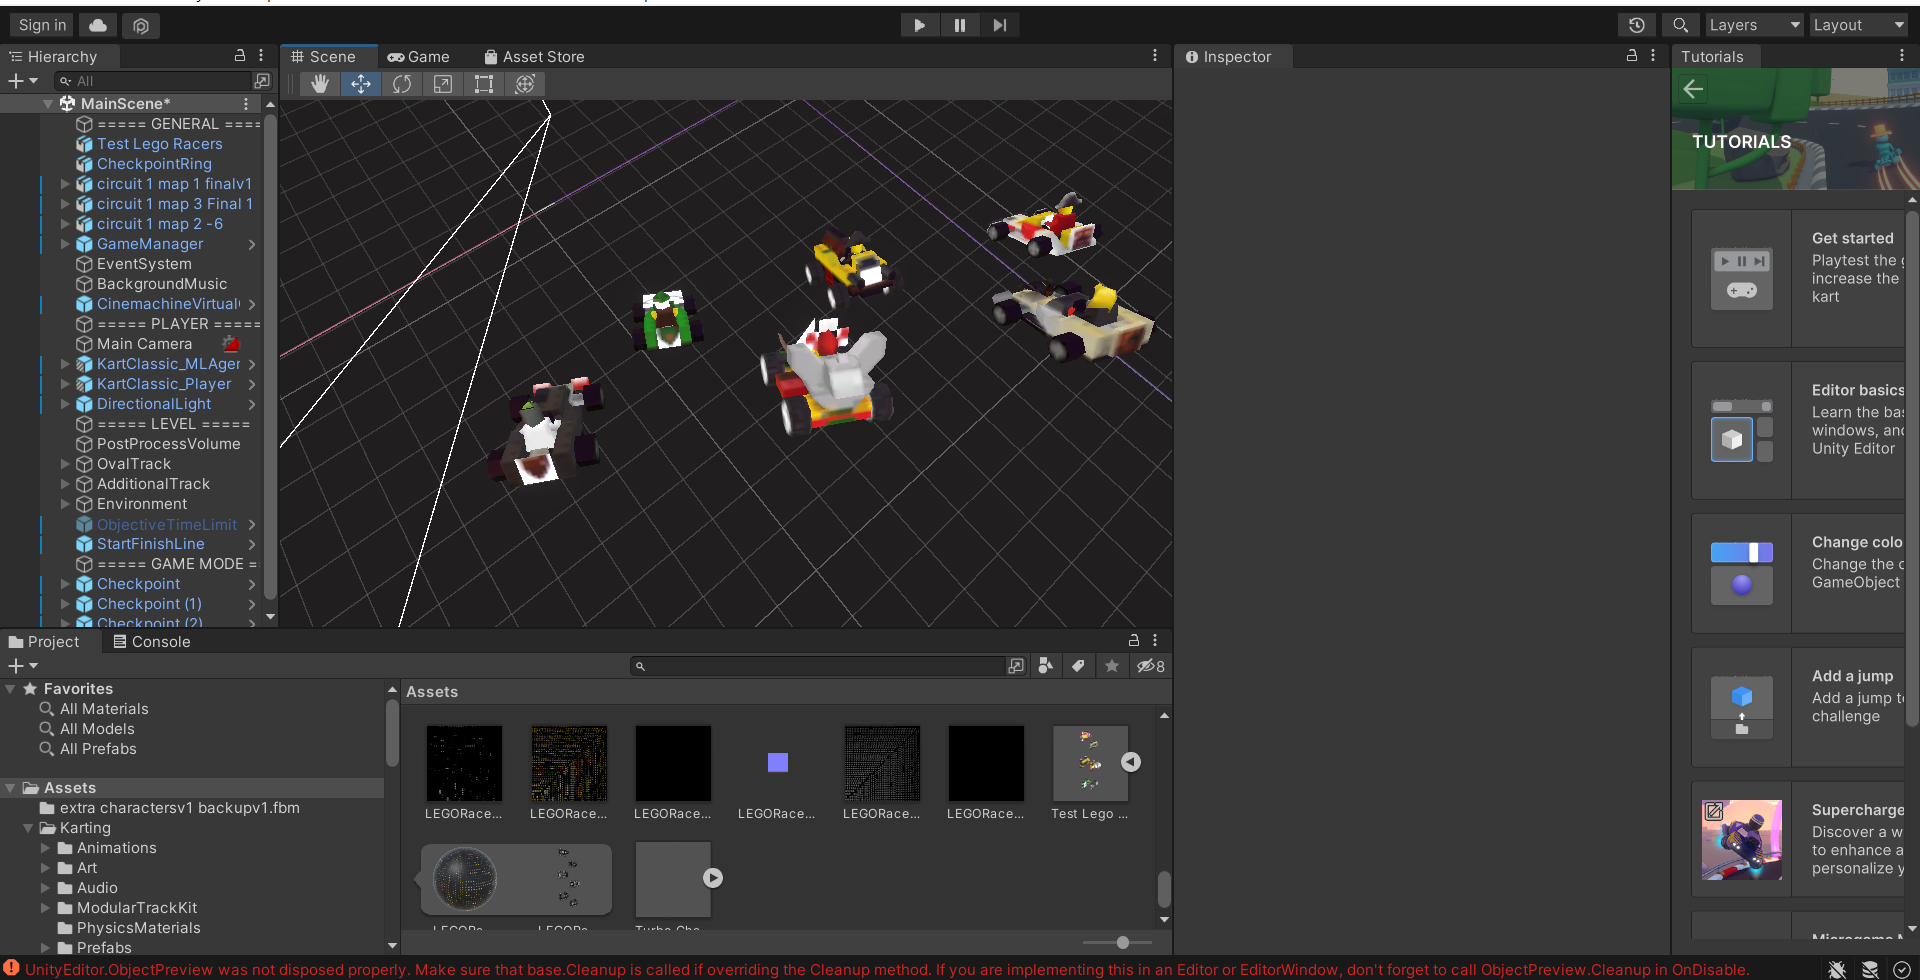Click the Project search input field
Screen dimensions: 1920x980
click(820, 666)
